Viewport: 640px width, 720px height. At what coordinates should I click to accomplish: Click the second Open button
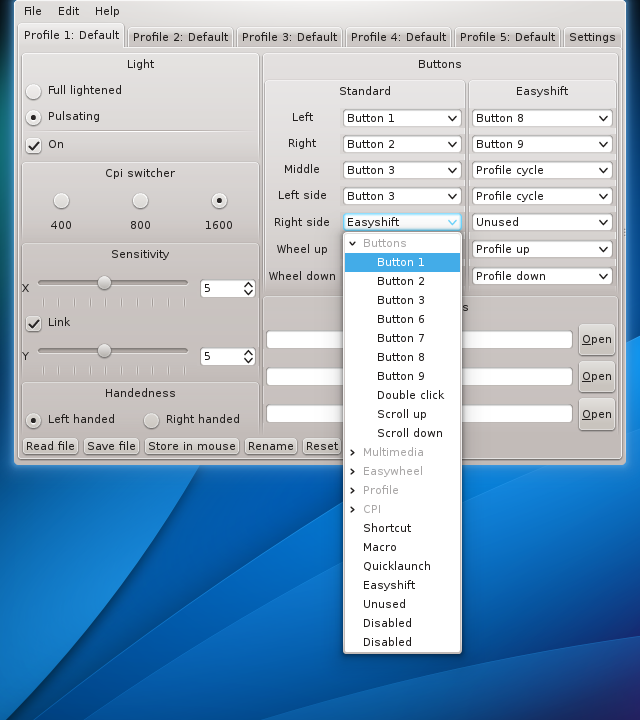(x=597, y=377)
